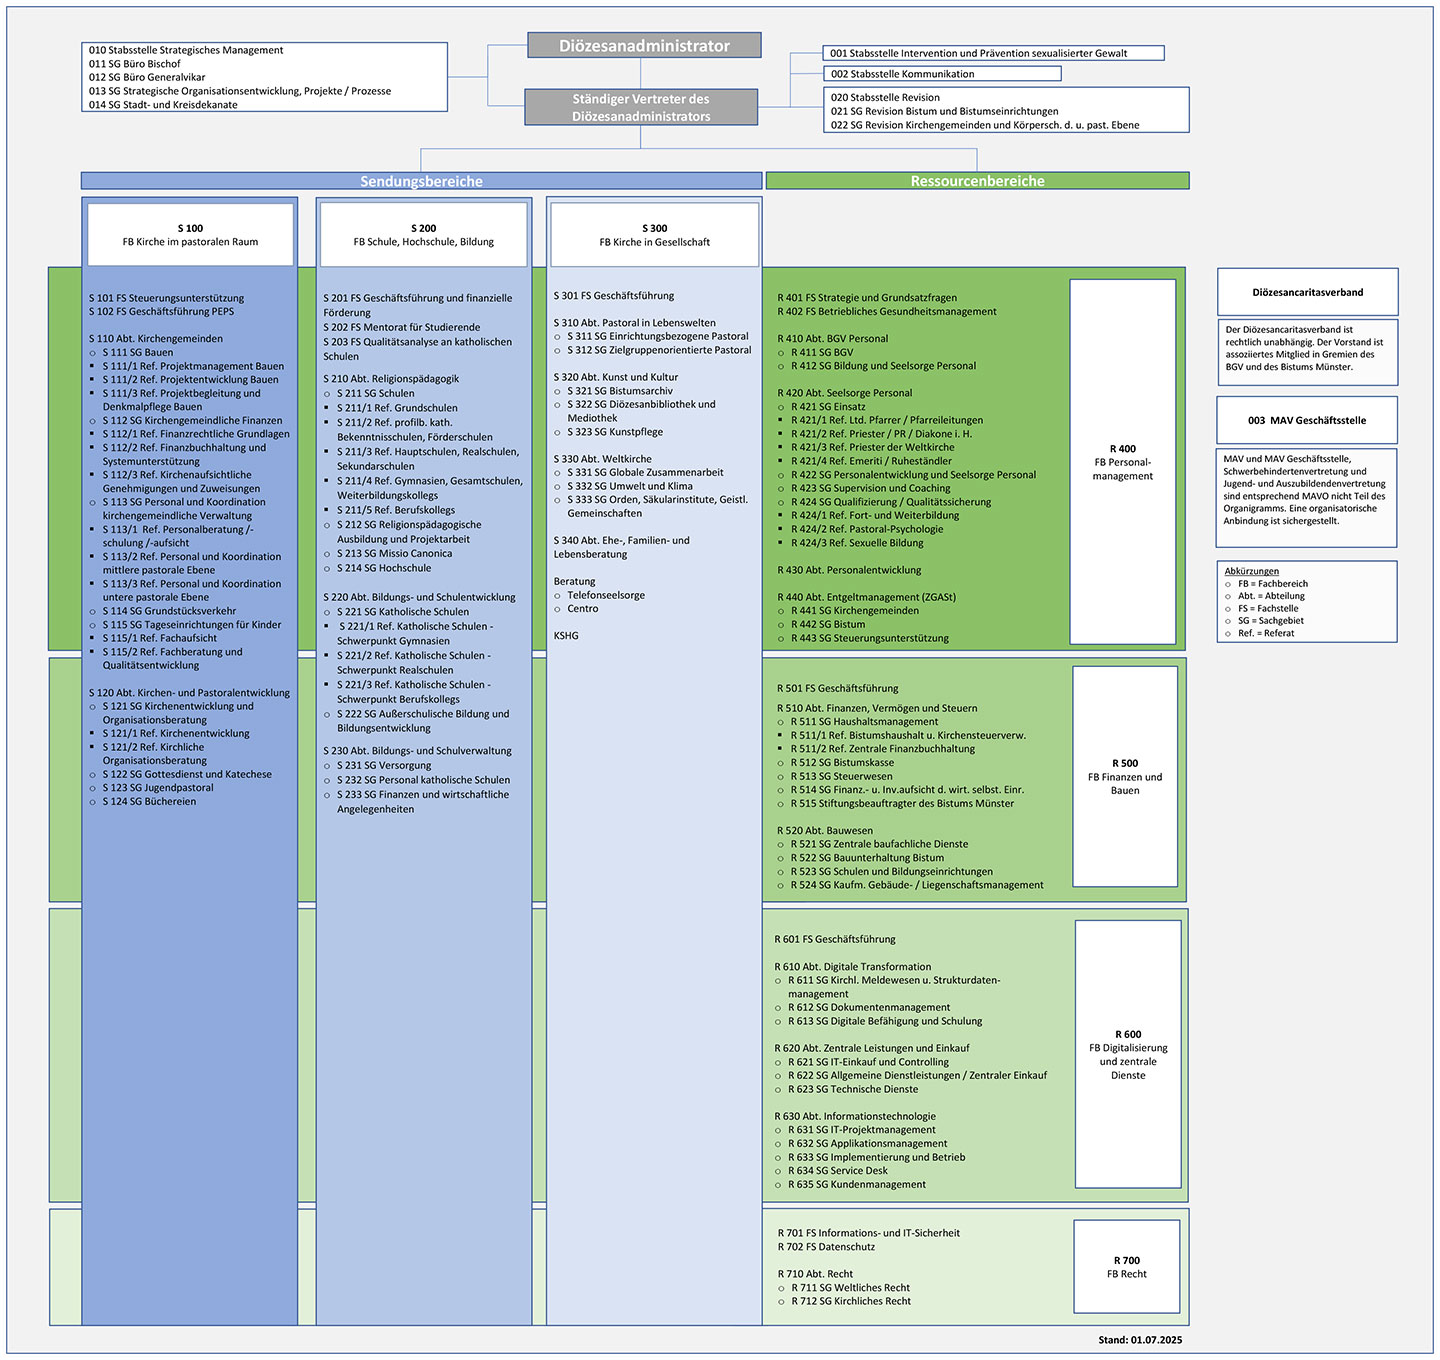
Task: Select the R 700 FB Recht box
Action: tap(1126, 1267)
